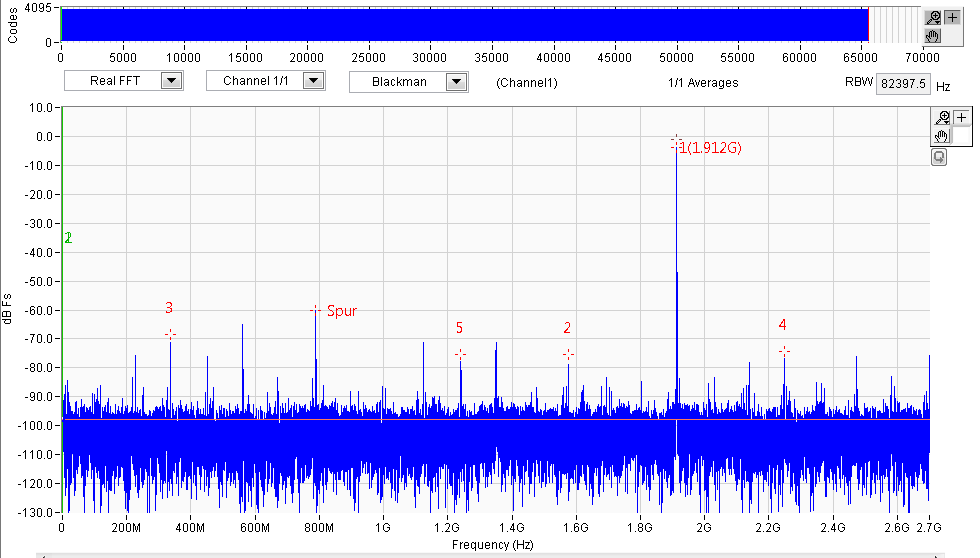980x558 pixels.
Task: Click the green cursor line at plot left edge
Action: 62,309
